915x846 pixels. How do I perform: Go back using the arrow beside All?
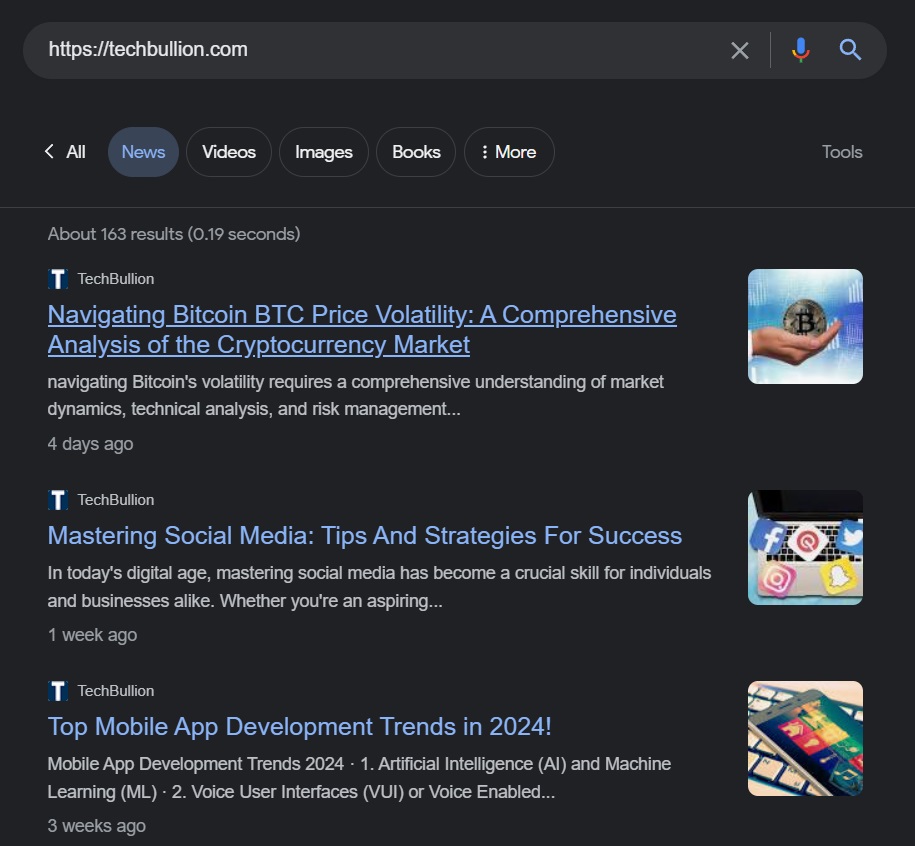click(x=50, y=152)
